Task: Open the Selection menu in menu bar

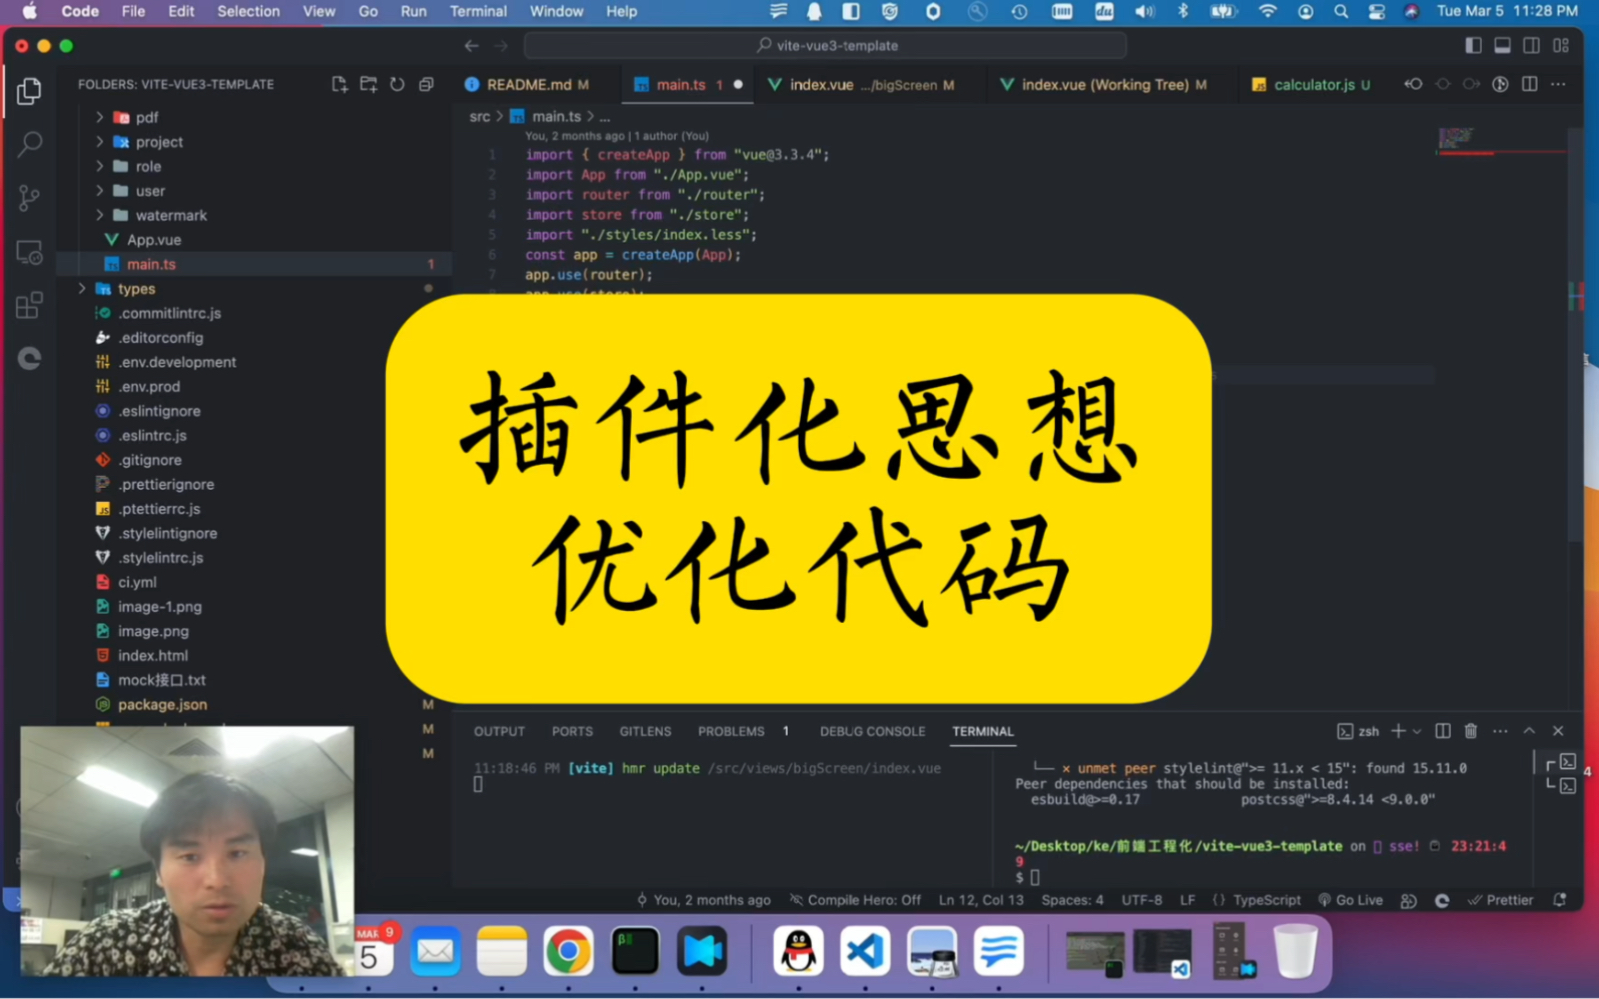Action: coord(248,11)
